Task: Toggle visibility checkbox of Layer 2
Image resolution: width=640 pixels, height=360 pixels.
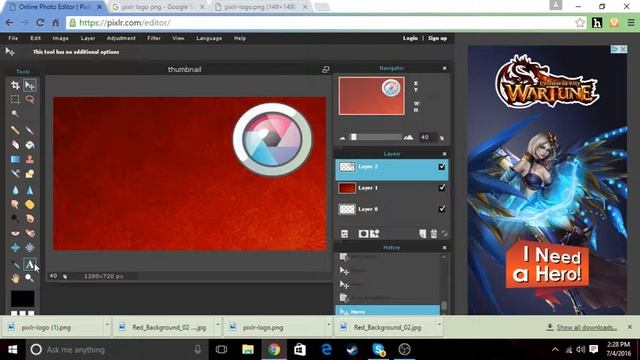Action: point(442,167)
